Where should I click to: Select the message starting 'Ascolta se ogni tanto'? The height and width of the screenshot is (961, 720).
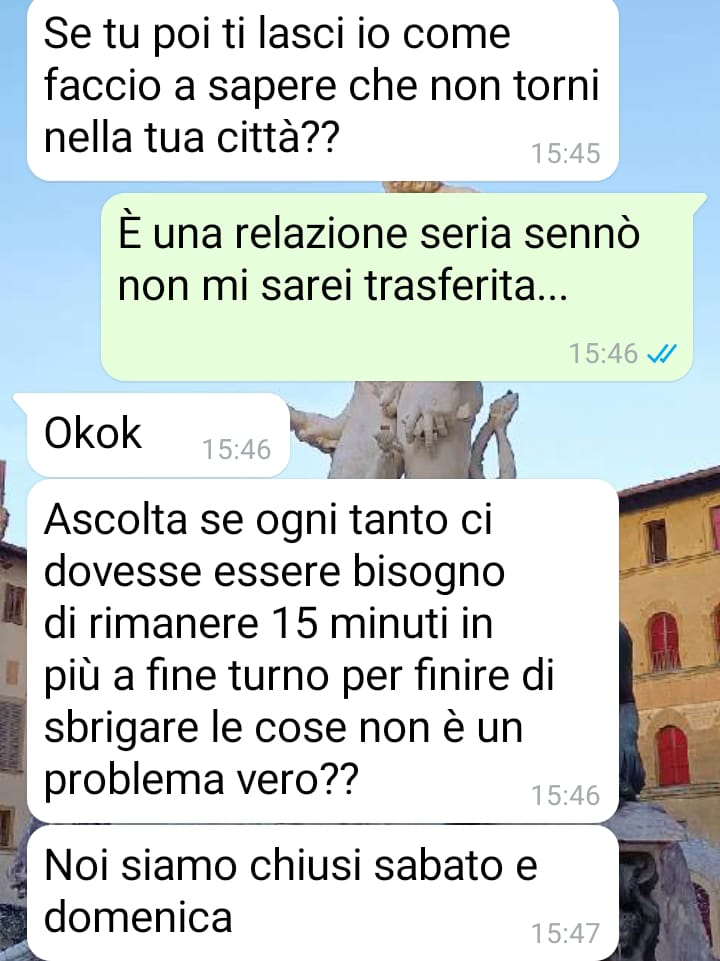pos(323,651)
